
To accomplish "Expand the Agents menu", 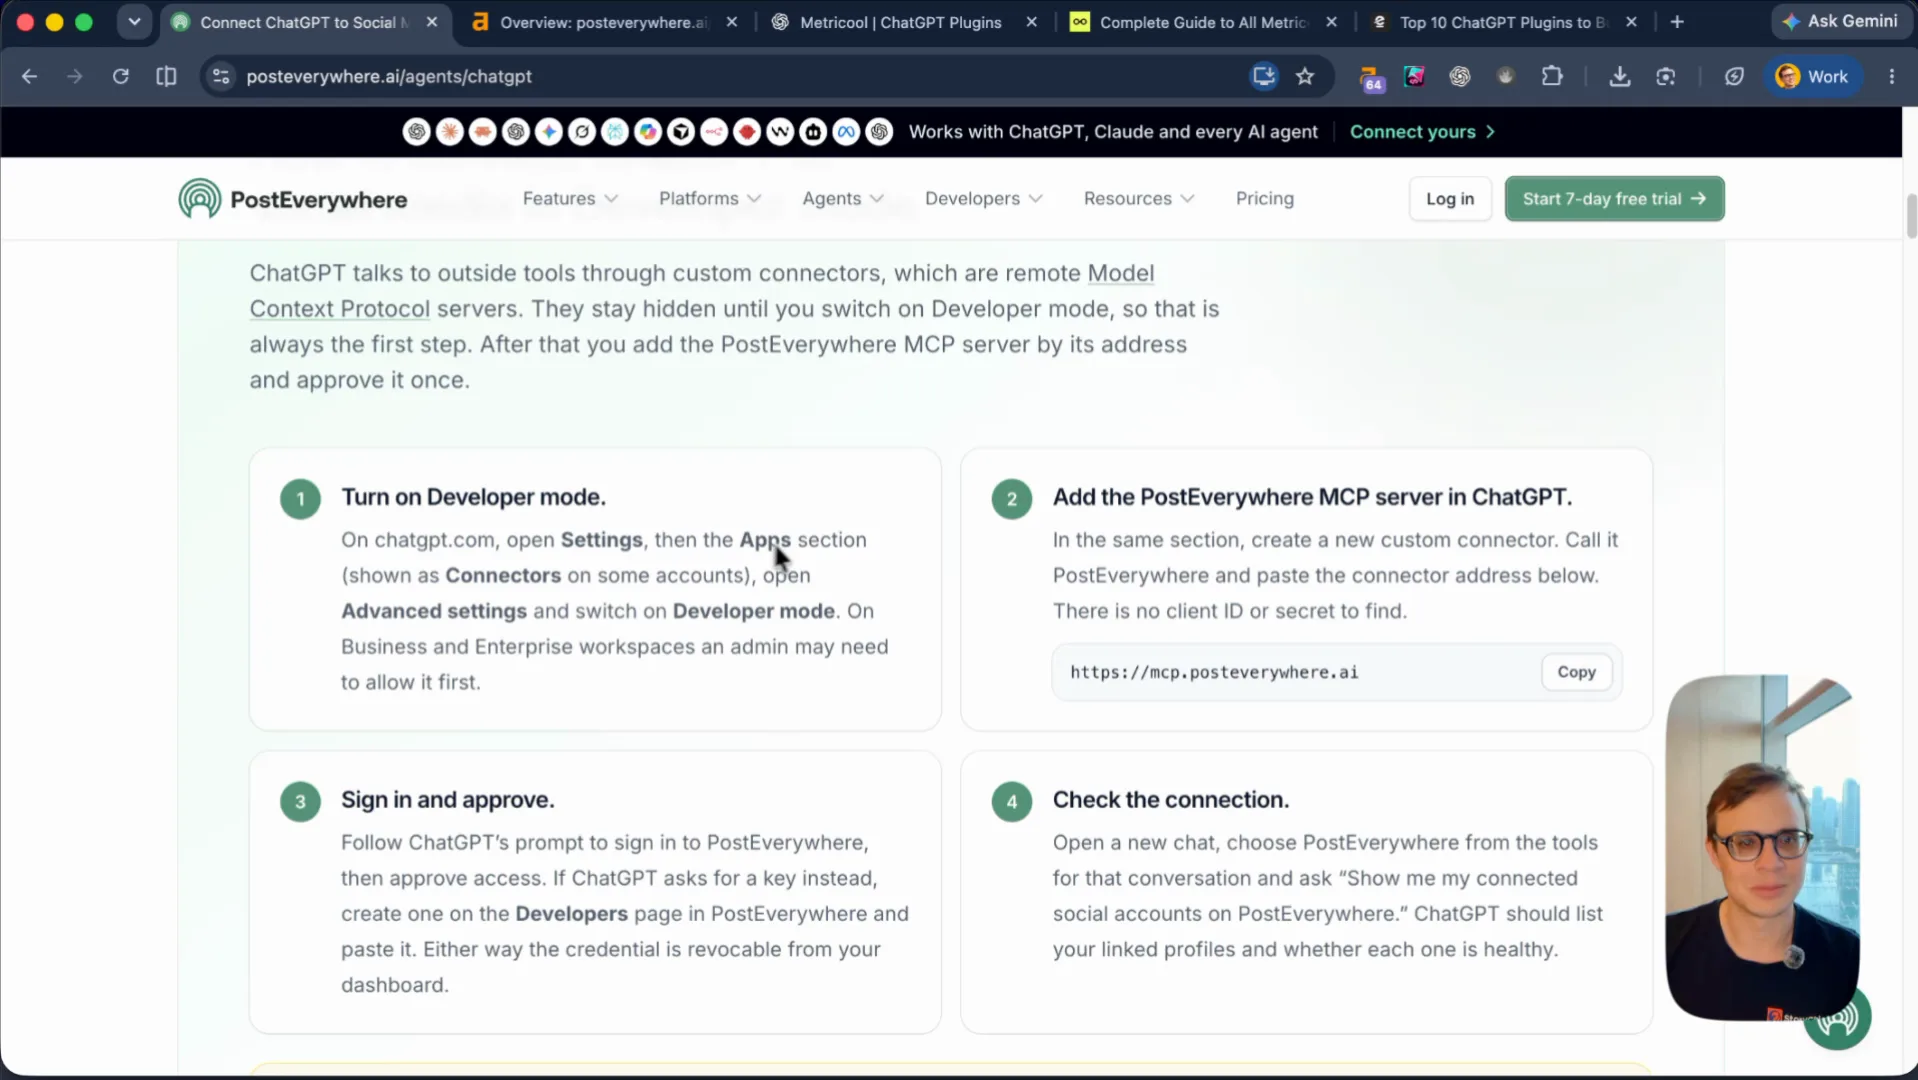I will pyautogui.click(x=843, y=198).
